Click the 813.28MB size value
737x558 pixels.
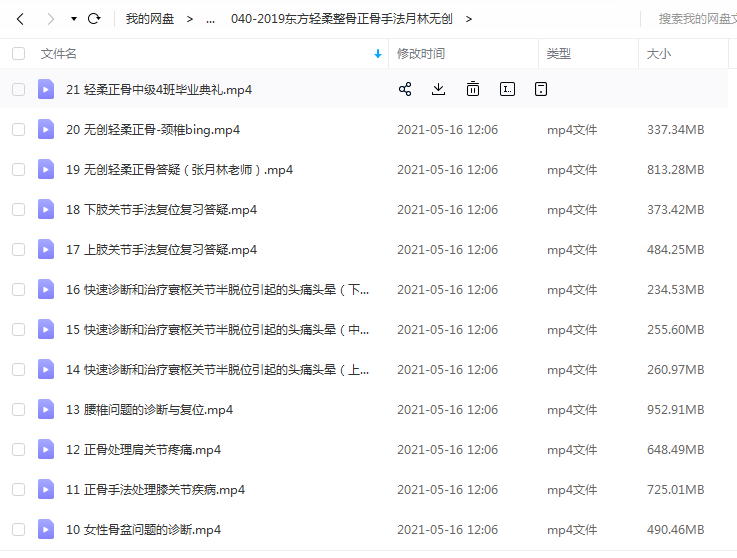pyautogui.click(x=675, y=169)
